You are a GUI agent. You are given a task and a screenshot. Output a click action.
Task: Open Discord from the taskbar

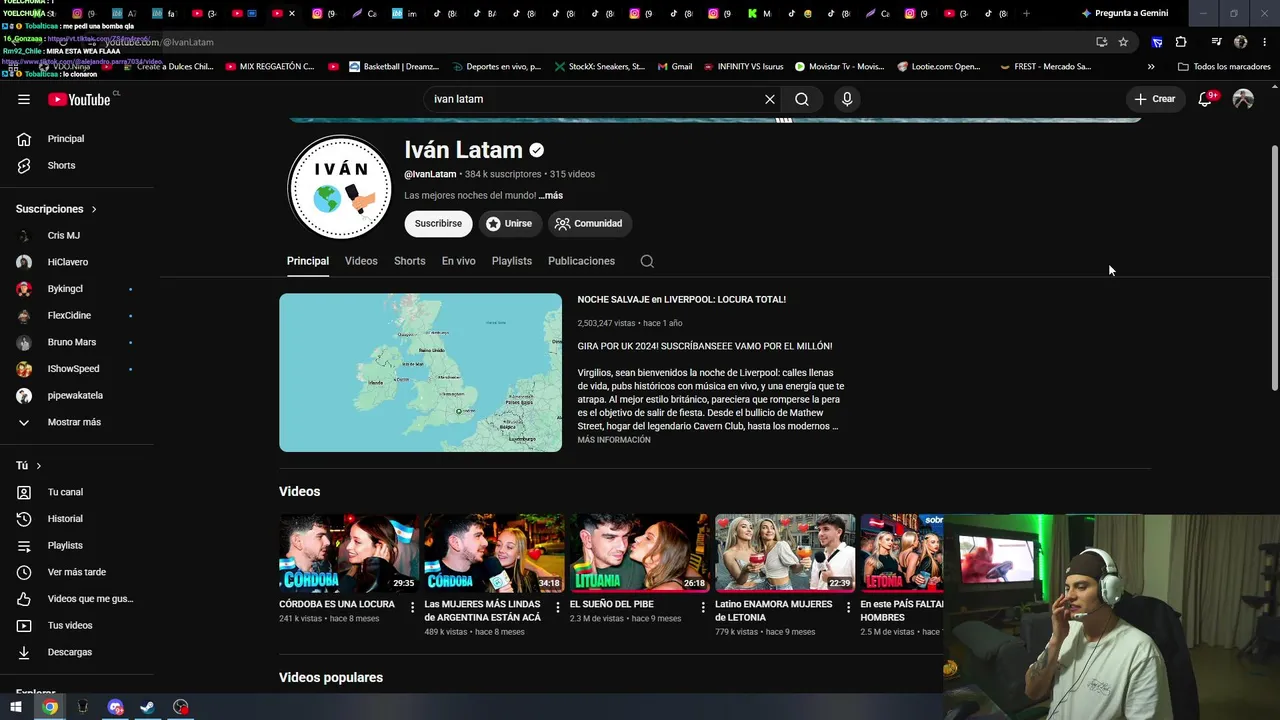[x=115, y=707]
